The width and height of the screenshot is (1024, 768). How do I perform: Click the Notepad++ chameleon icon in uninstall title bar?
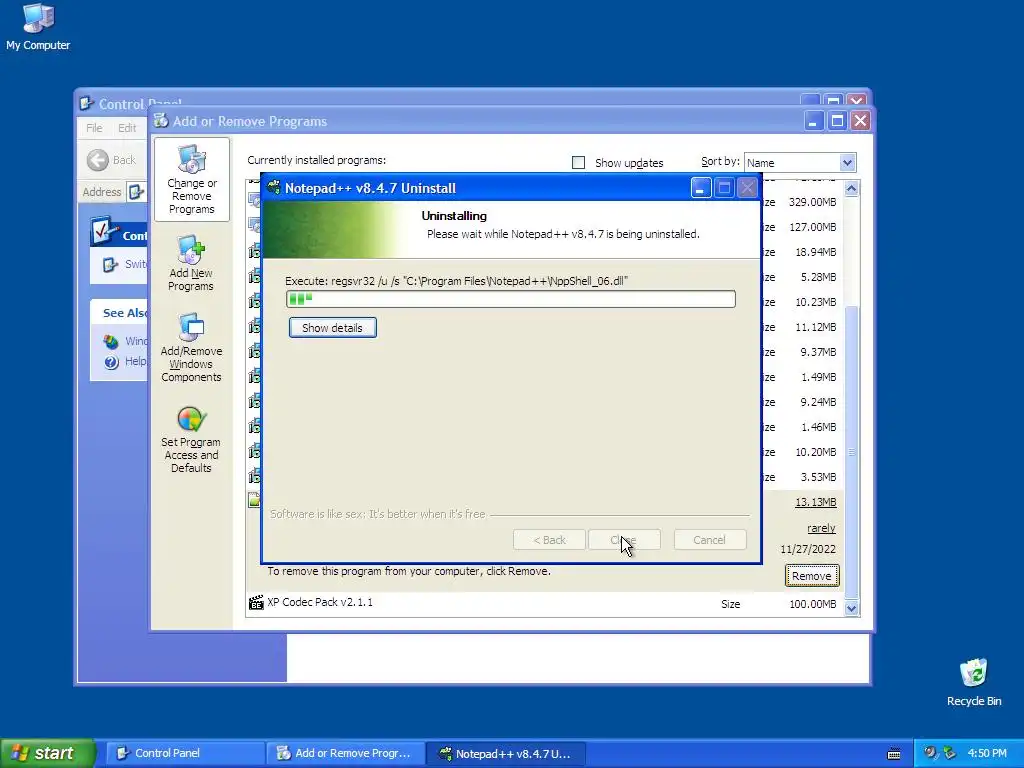[x=274, y=187]
